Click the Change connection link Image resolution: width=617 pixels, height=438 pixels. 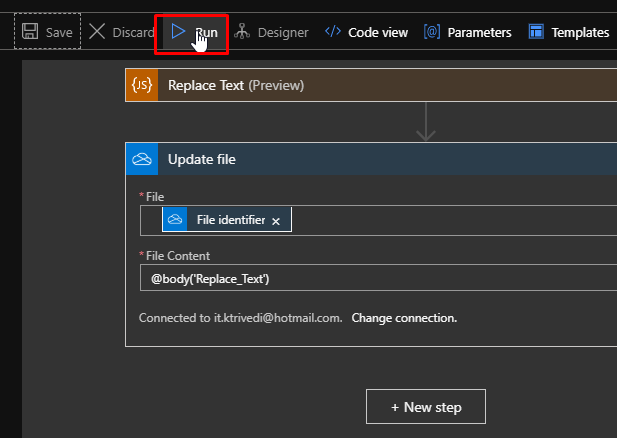404,318
